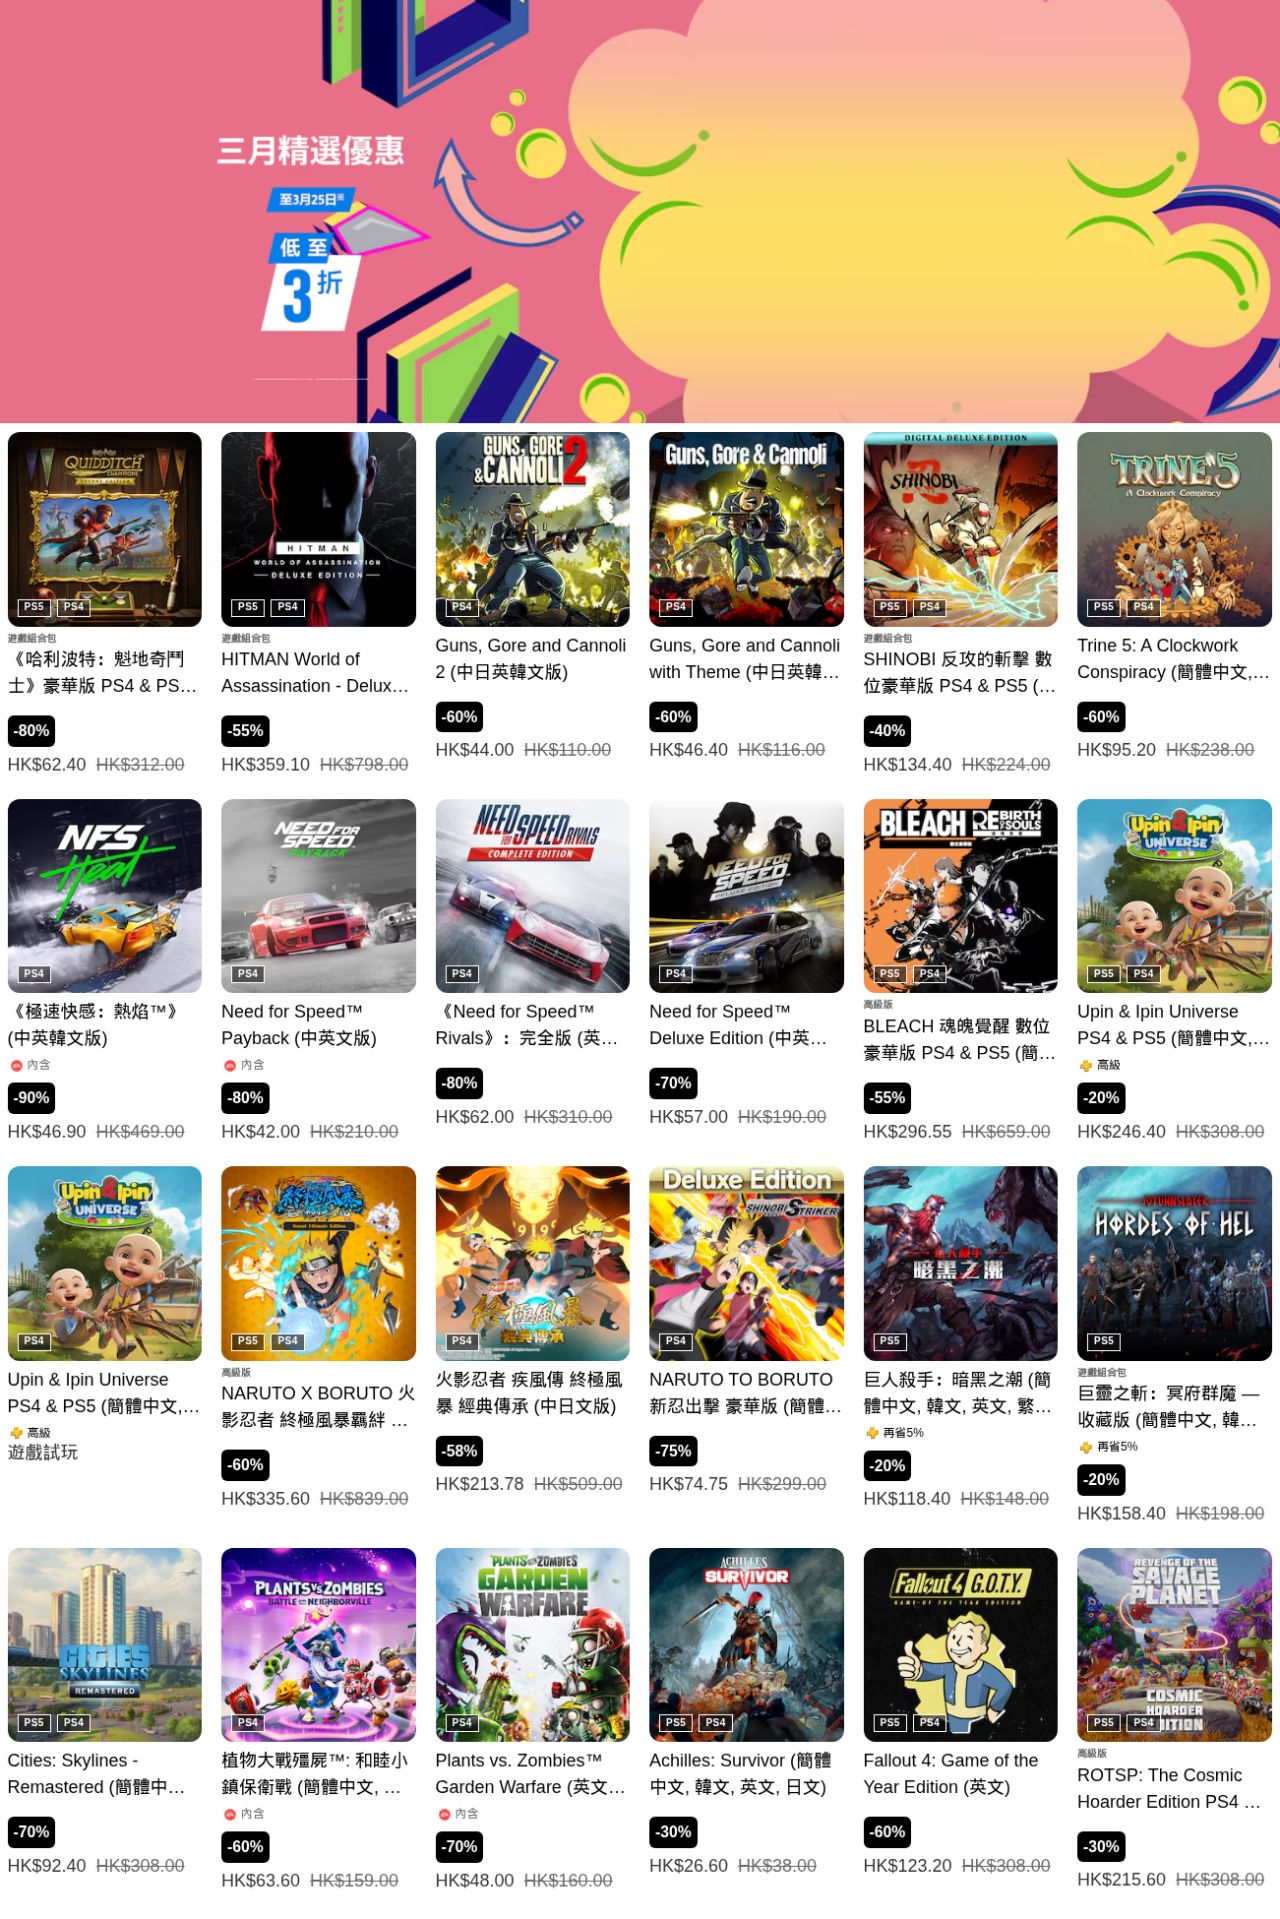
Task: Click the PS Plus icon under Hordes of Hel
Action: click(1085, 1446)
